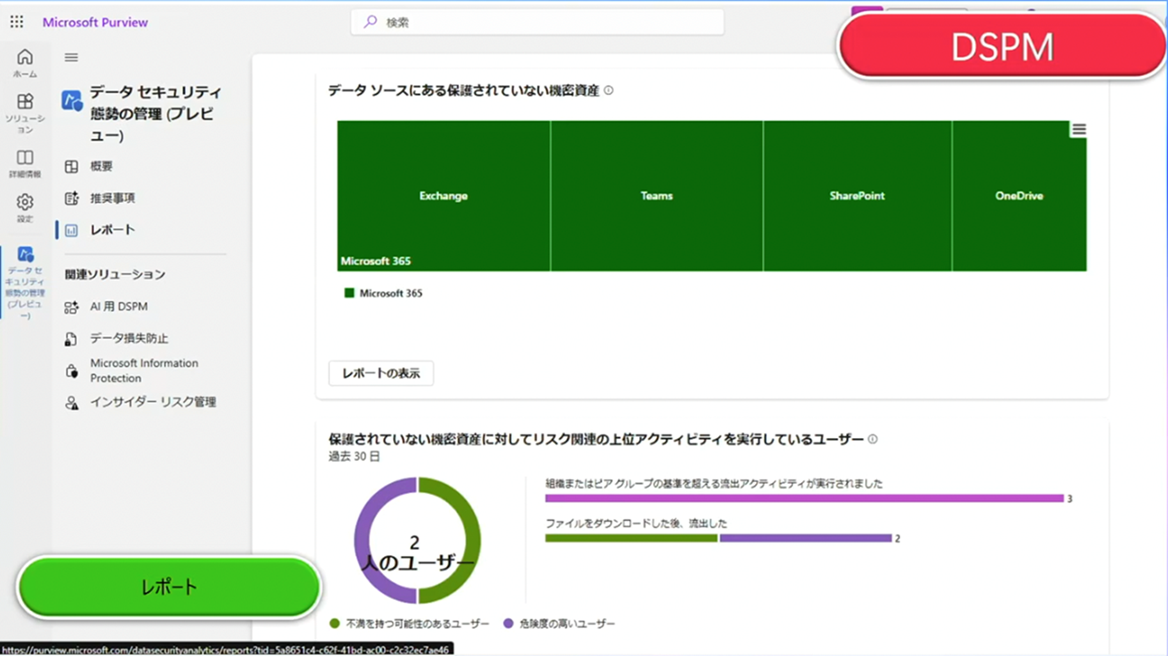Go to Home in left rail
Screen dimensions: 1168x656
25,63
